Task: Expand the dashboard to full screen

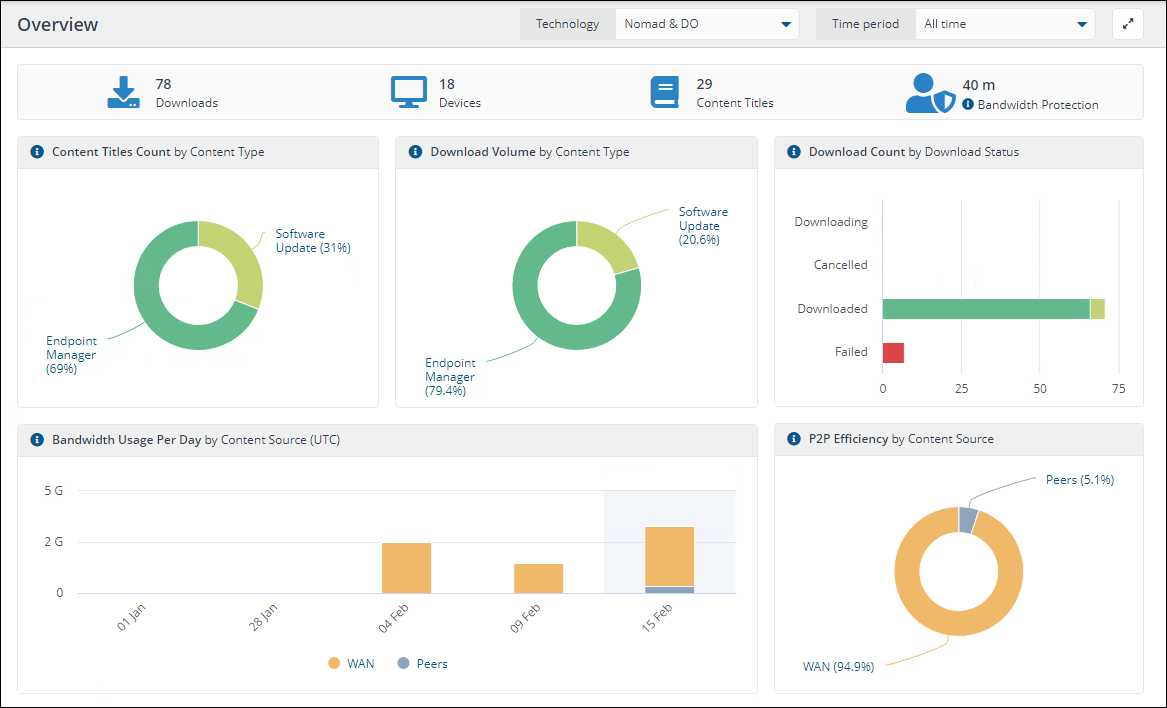Action: [x=1128, y=24]
